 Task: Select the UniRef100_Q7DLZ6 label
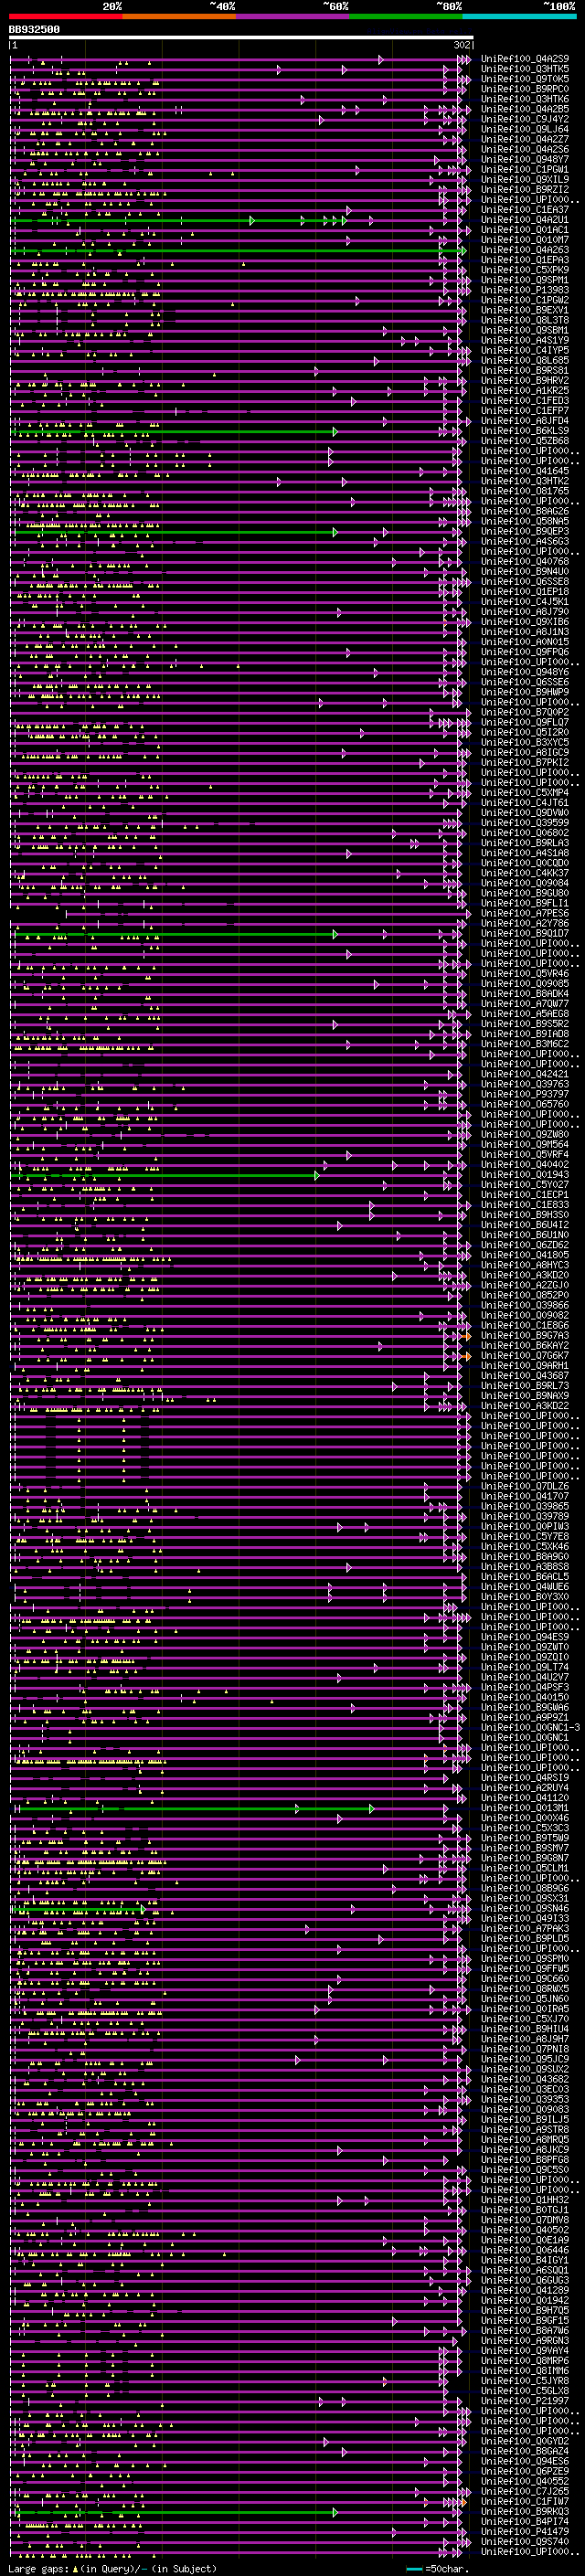coord(525,1486)
